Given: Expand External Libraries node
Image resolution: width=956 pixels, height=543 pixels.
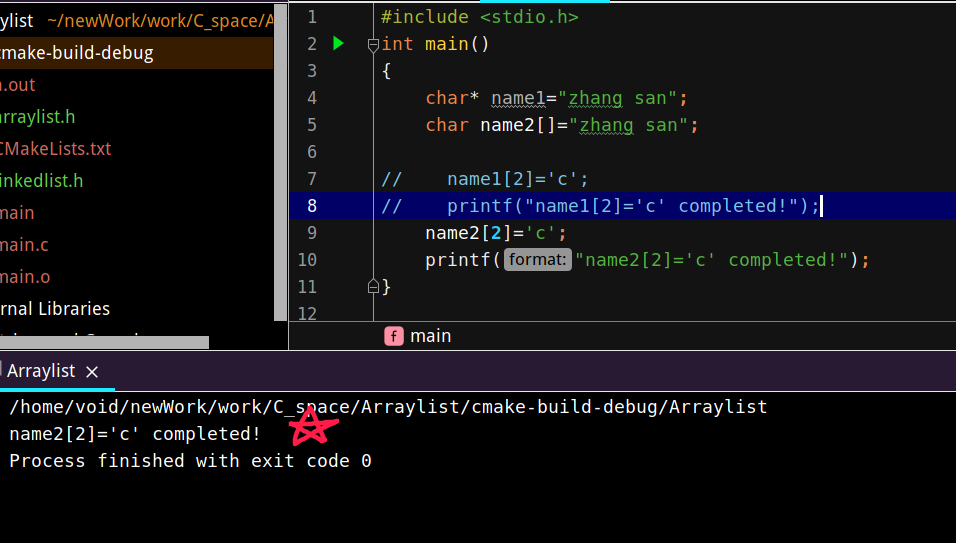Looking at the screenshot, I should click(x=55, y=309).
